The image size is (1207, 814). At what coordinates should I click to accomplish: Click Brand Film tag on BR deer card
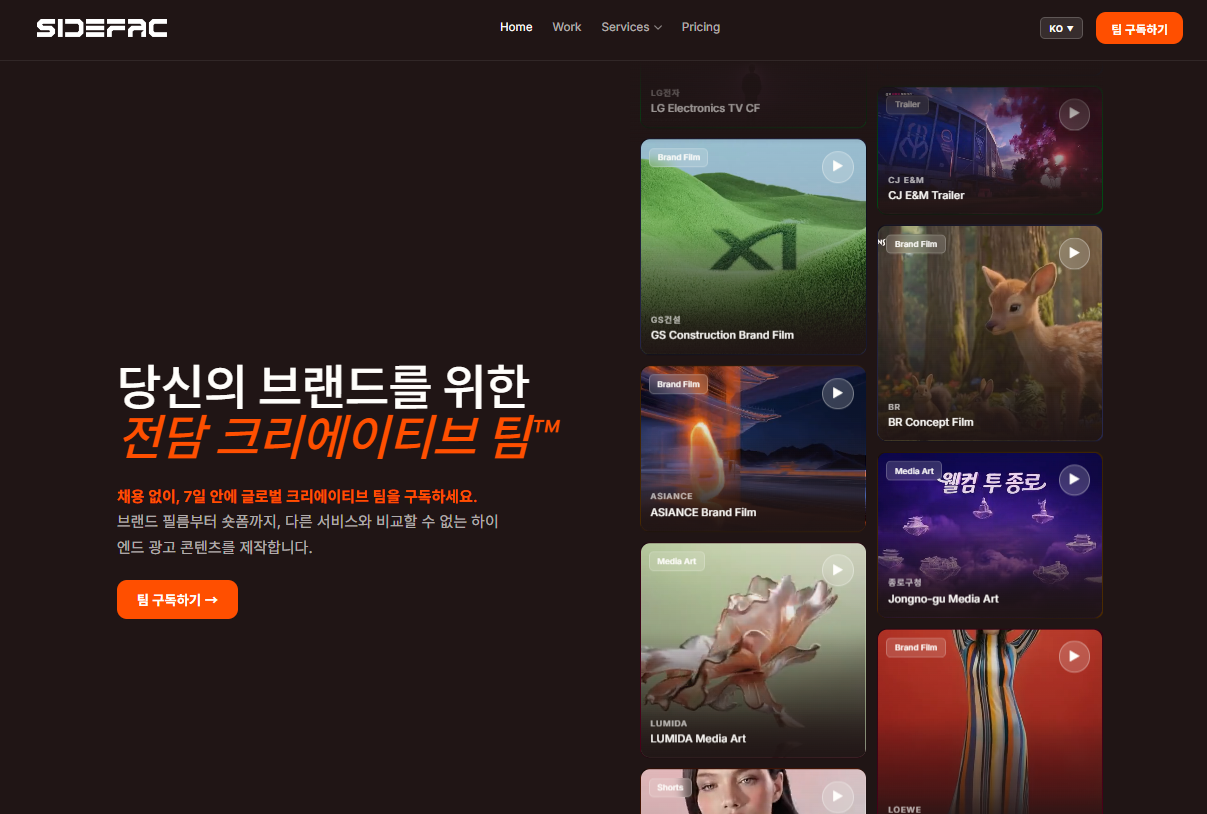[x=915, y=244]
